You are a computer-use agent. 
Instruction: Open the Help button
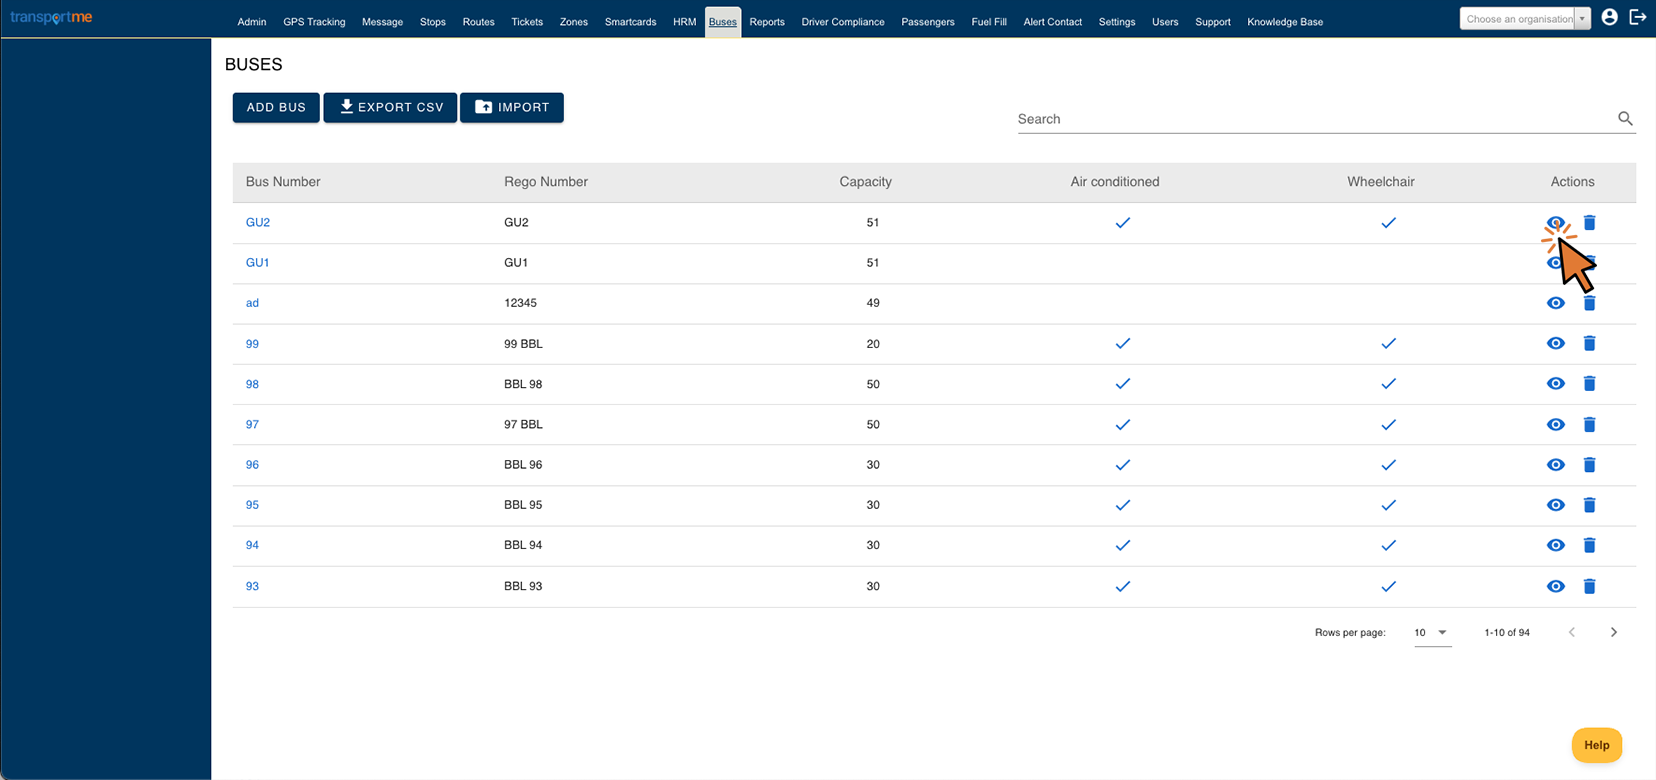click(1597, 745)
